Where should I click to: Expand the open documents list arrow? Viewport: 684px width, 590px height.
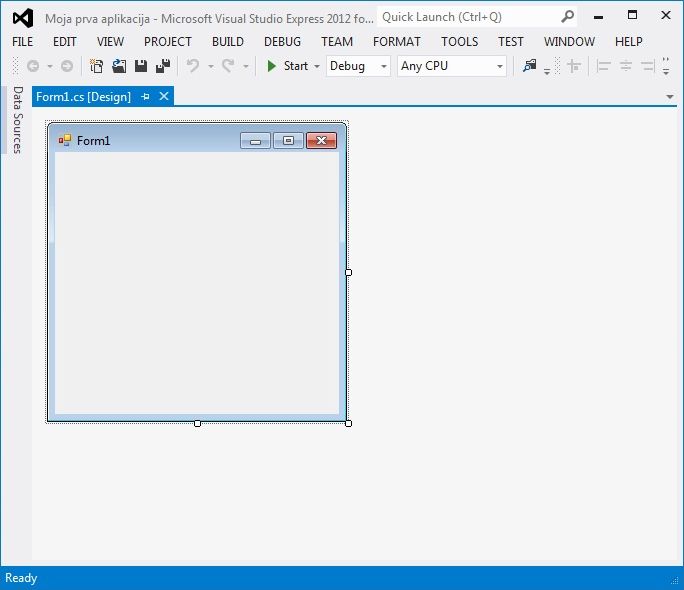point(670,97)
